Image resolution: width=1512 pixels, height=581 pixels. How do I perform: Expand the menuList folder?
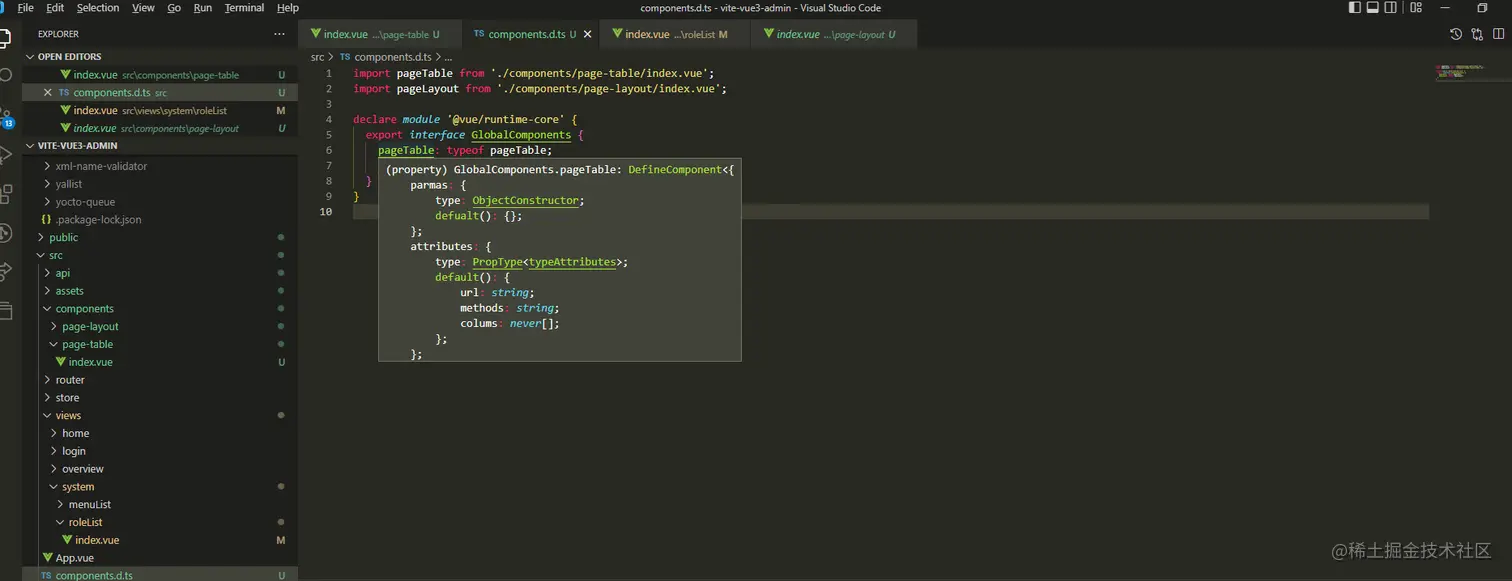pyautogui.click(x=160, y=505)
